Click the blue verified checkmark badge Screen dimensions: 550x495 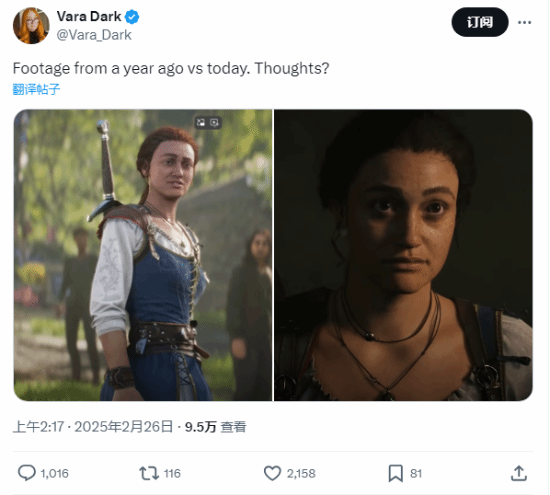pyautogui.click(x=132, y=17)
